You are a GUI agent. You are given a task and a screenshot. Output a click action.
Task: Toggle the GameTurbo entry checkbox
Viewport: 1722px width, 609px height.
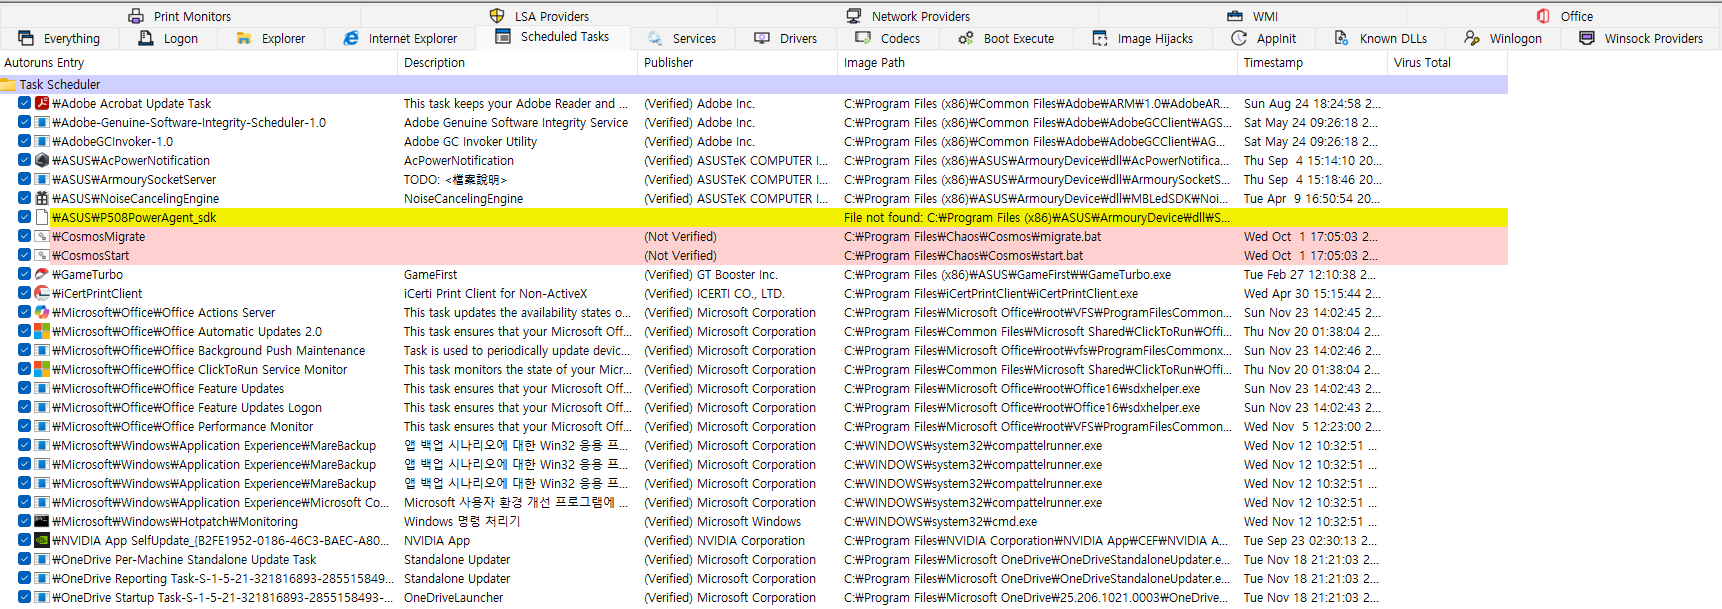click(x=24, y=274)
